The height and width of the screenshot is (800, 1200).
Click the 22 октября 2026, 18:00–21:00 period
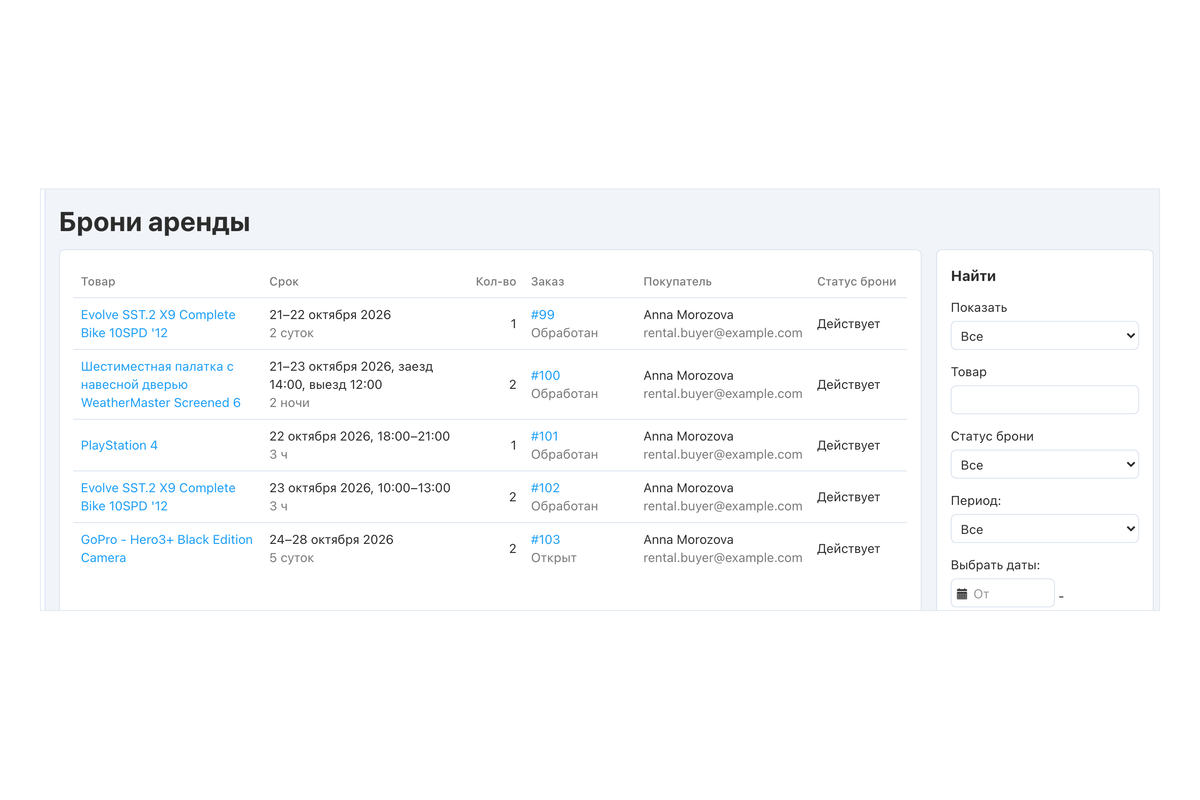(360, 437)
